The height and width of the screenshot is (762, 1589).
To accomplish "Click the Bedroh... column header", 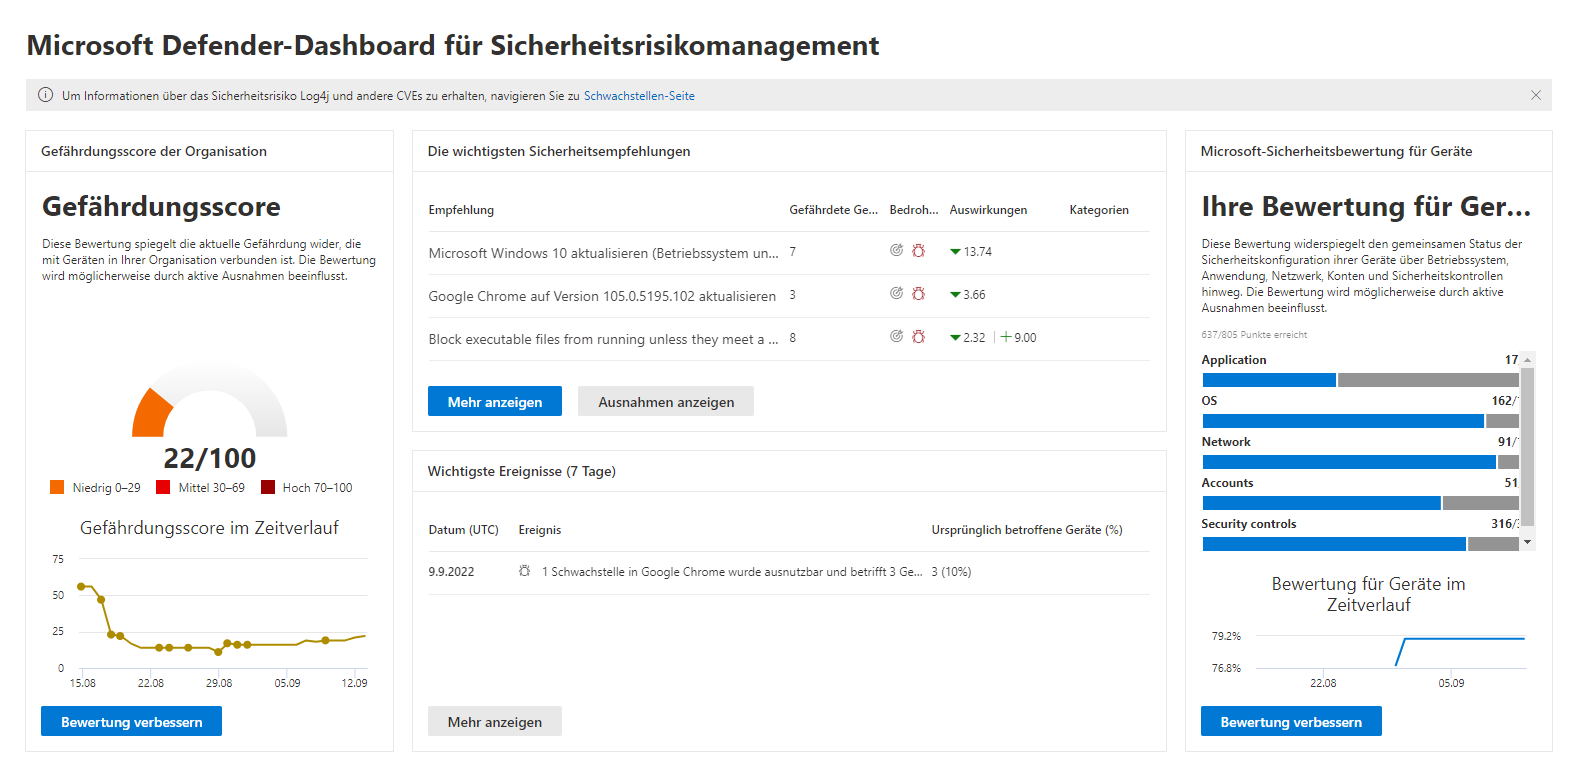I will pyautogui.click(x=914, y=210).
